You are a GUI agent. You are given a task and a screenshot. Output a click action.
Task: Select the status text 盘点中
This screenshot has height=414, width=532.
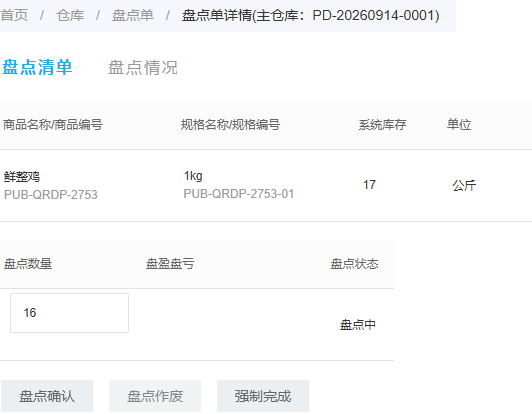point(358,325)
